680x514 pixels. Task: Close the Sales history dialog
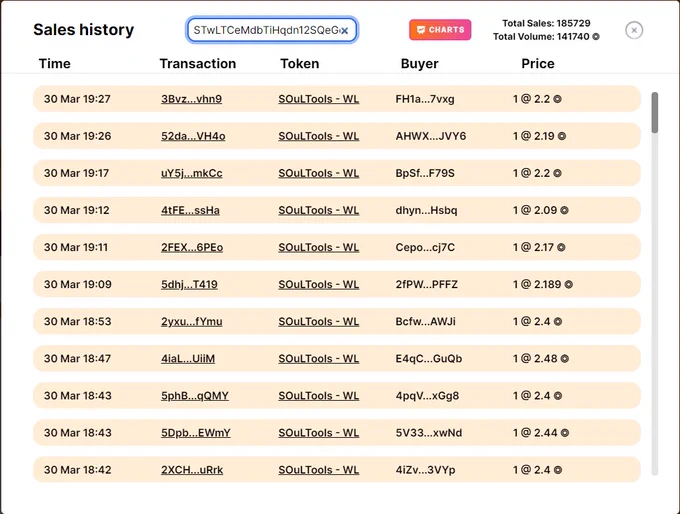click(x=634, y=30)
